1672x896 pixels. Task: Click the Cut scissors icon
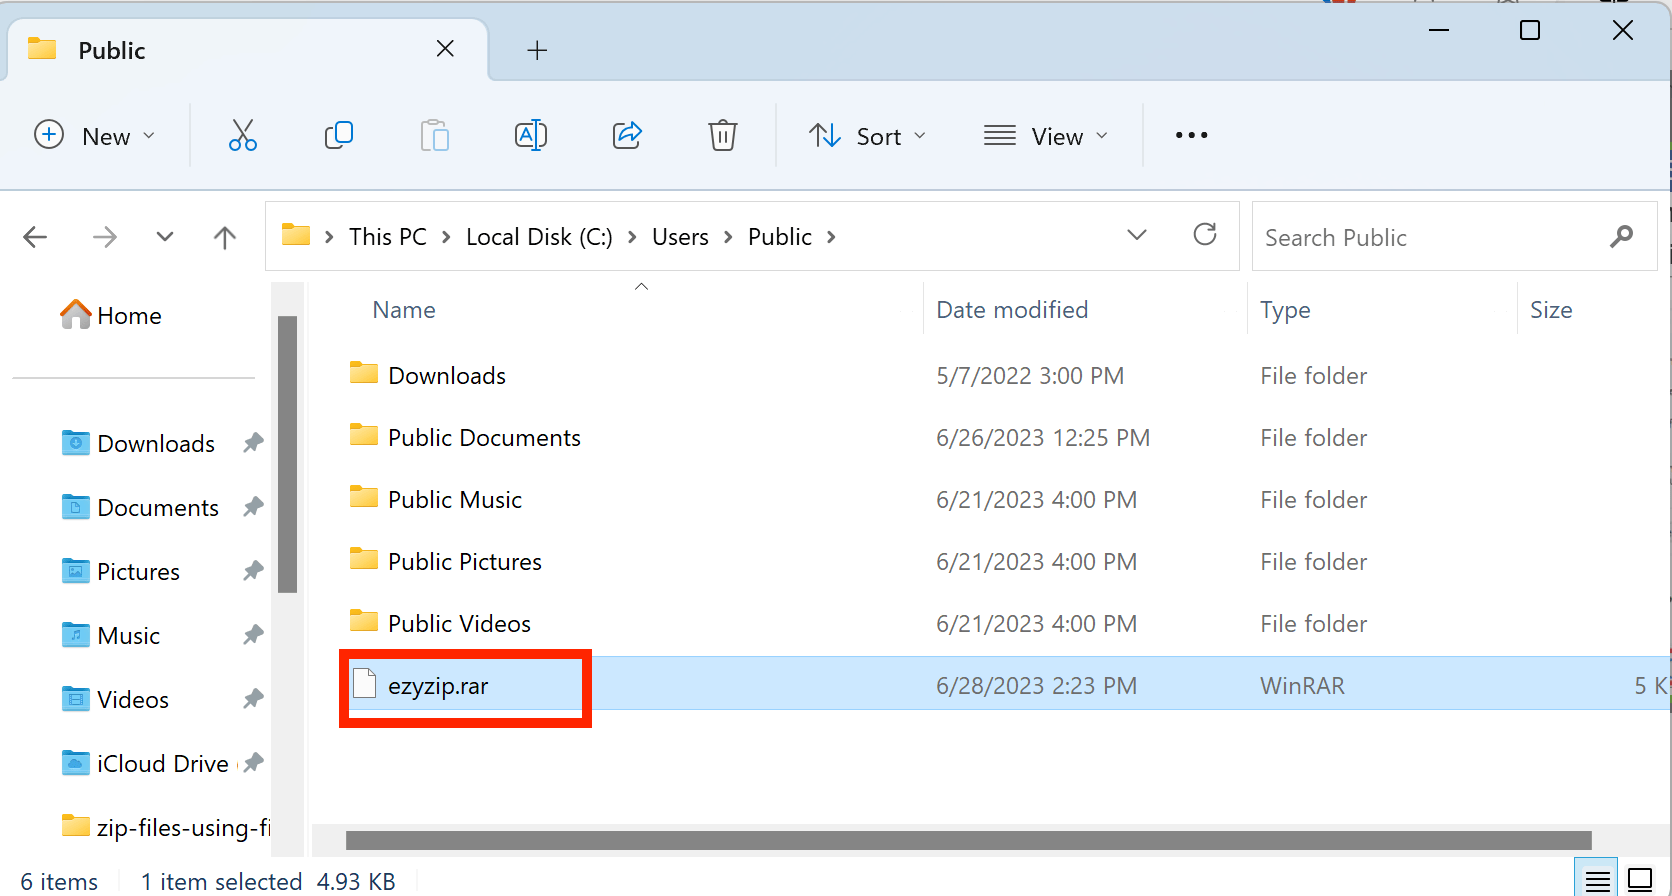pos(242,135)
